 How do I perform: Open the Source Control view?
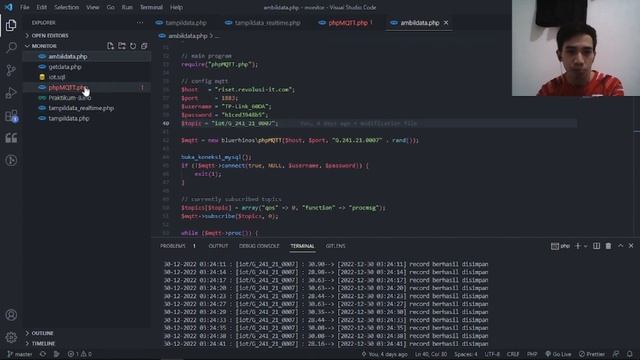click(x=11, y=70)
